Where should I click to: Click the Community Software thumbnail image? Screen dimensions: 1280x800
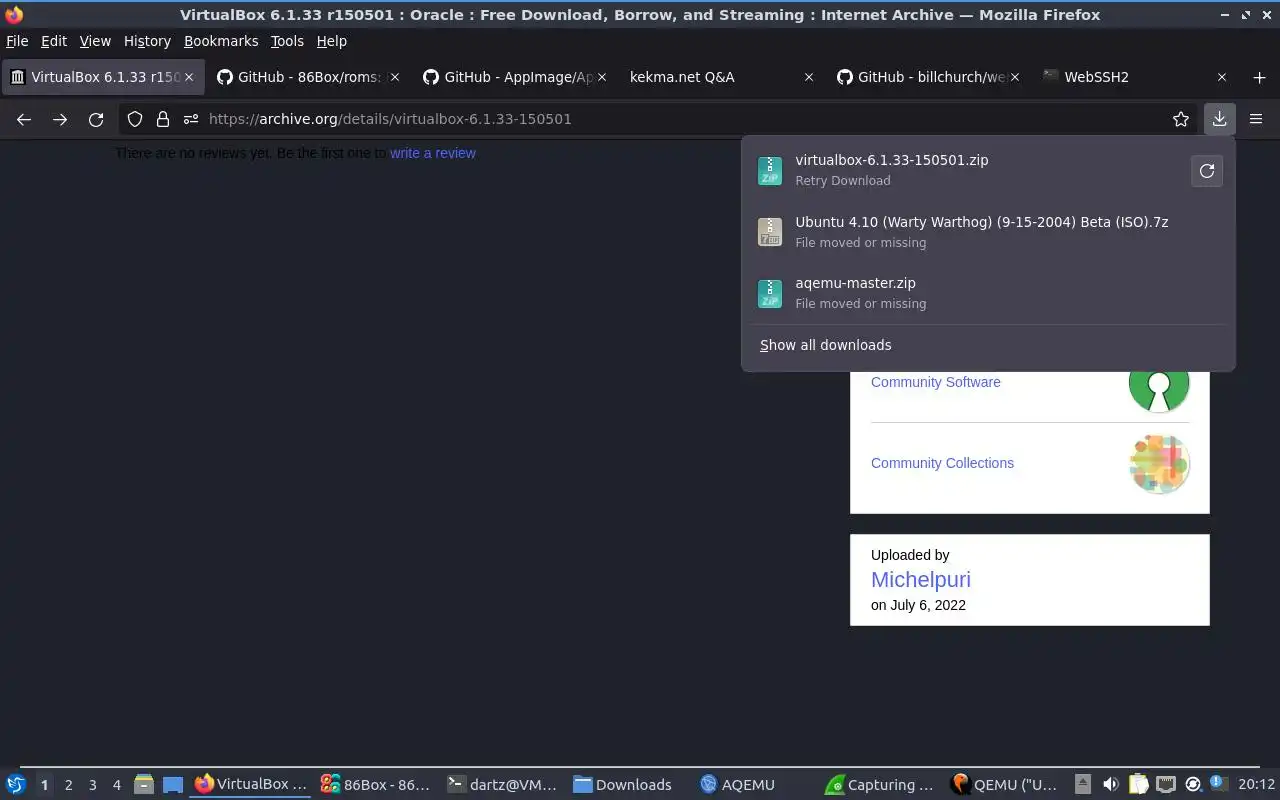(x=1159, y=382)
